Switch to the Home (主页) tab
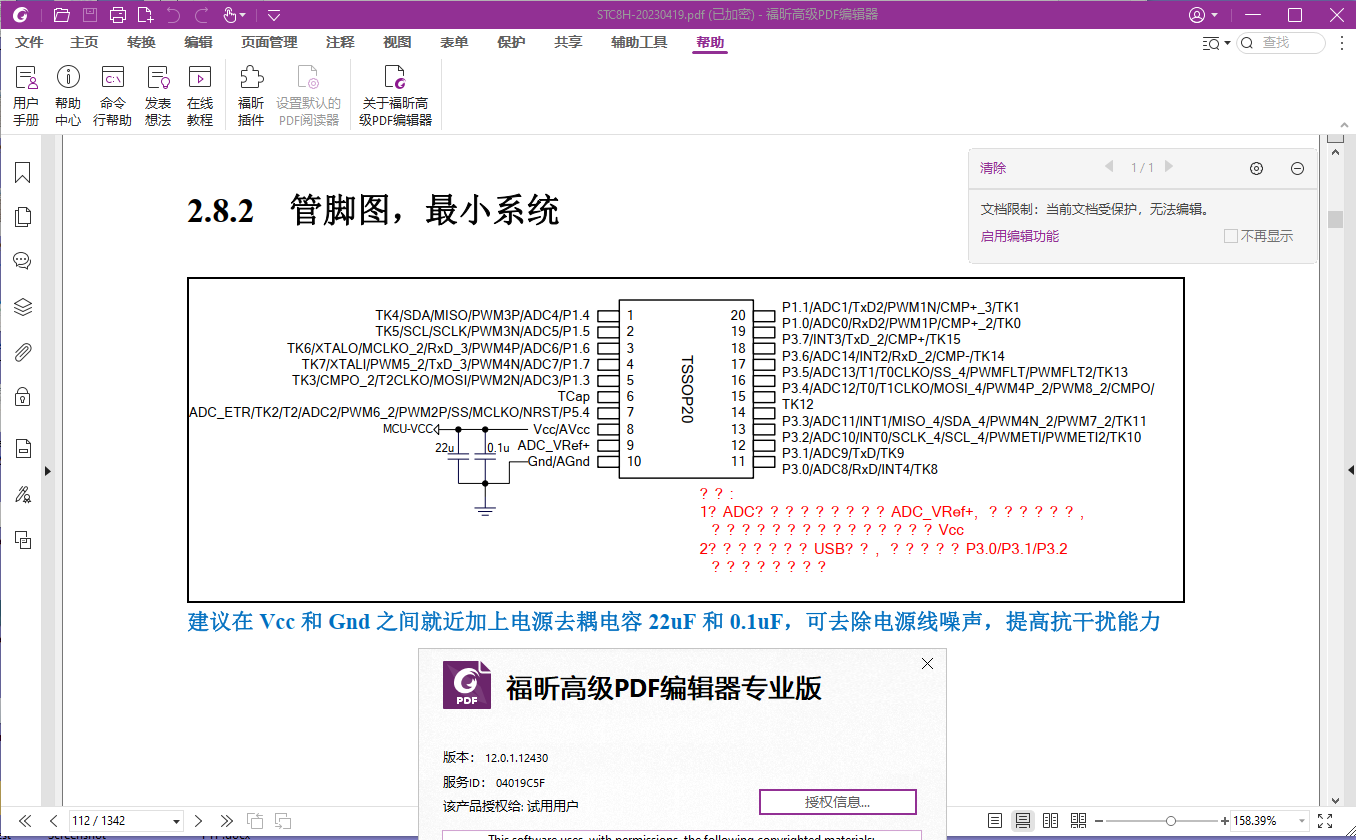The width and height of the screenshot is (1356, 840). pos(84,43)
